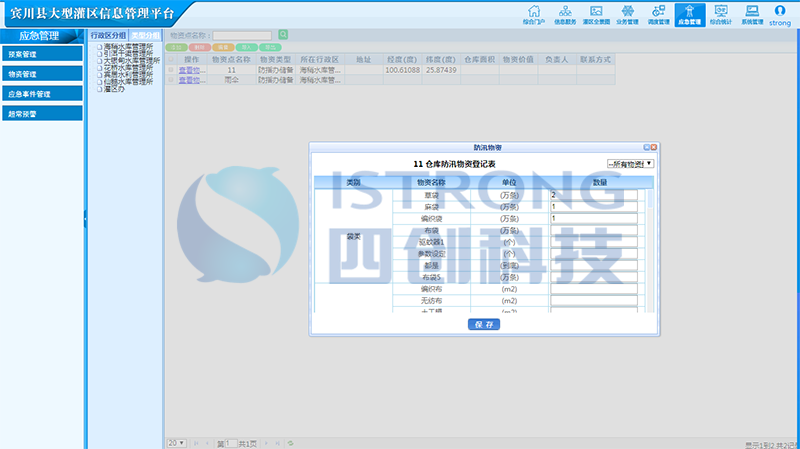Focus the page number input in pager

[x=231, y=443]
